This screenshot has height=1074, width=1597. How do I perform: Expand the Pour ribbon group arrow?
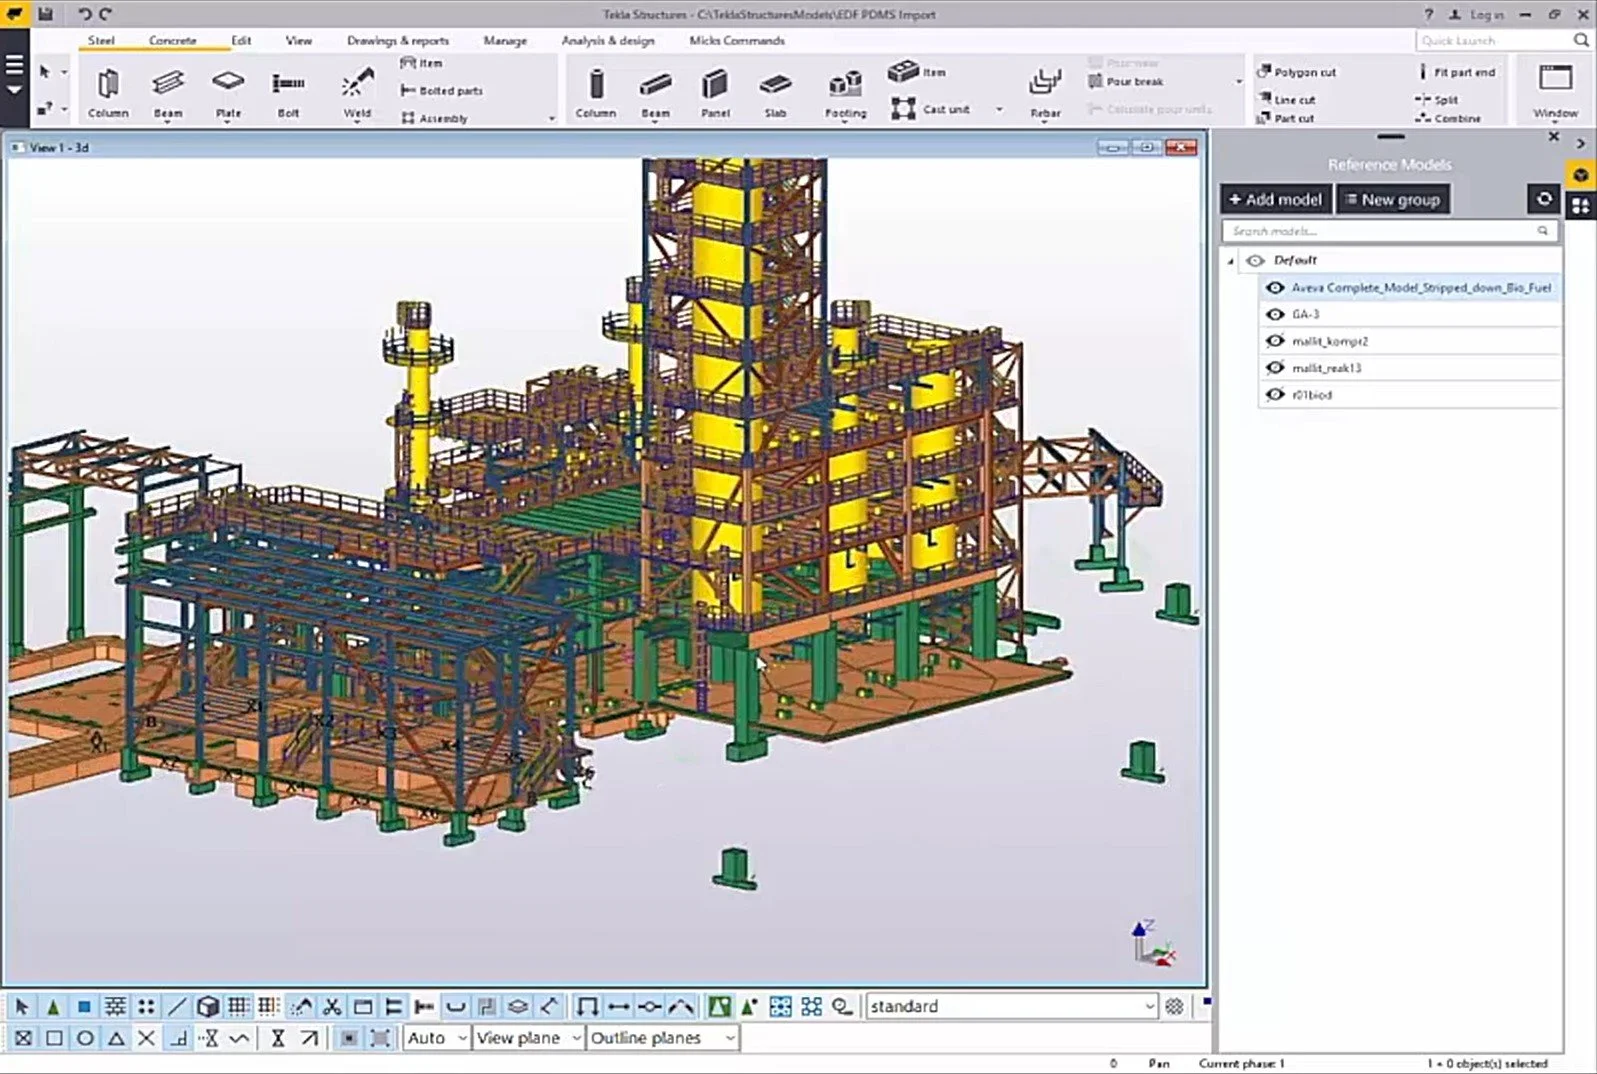coord(1239,82)
